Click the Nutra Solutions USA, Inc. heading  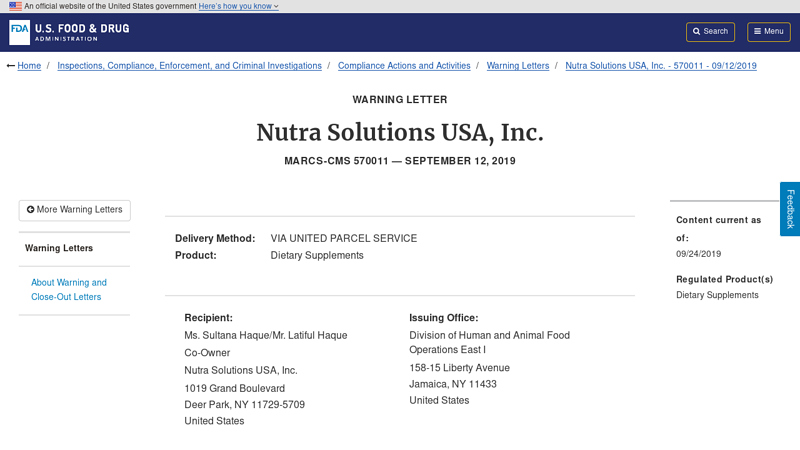400,133
